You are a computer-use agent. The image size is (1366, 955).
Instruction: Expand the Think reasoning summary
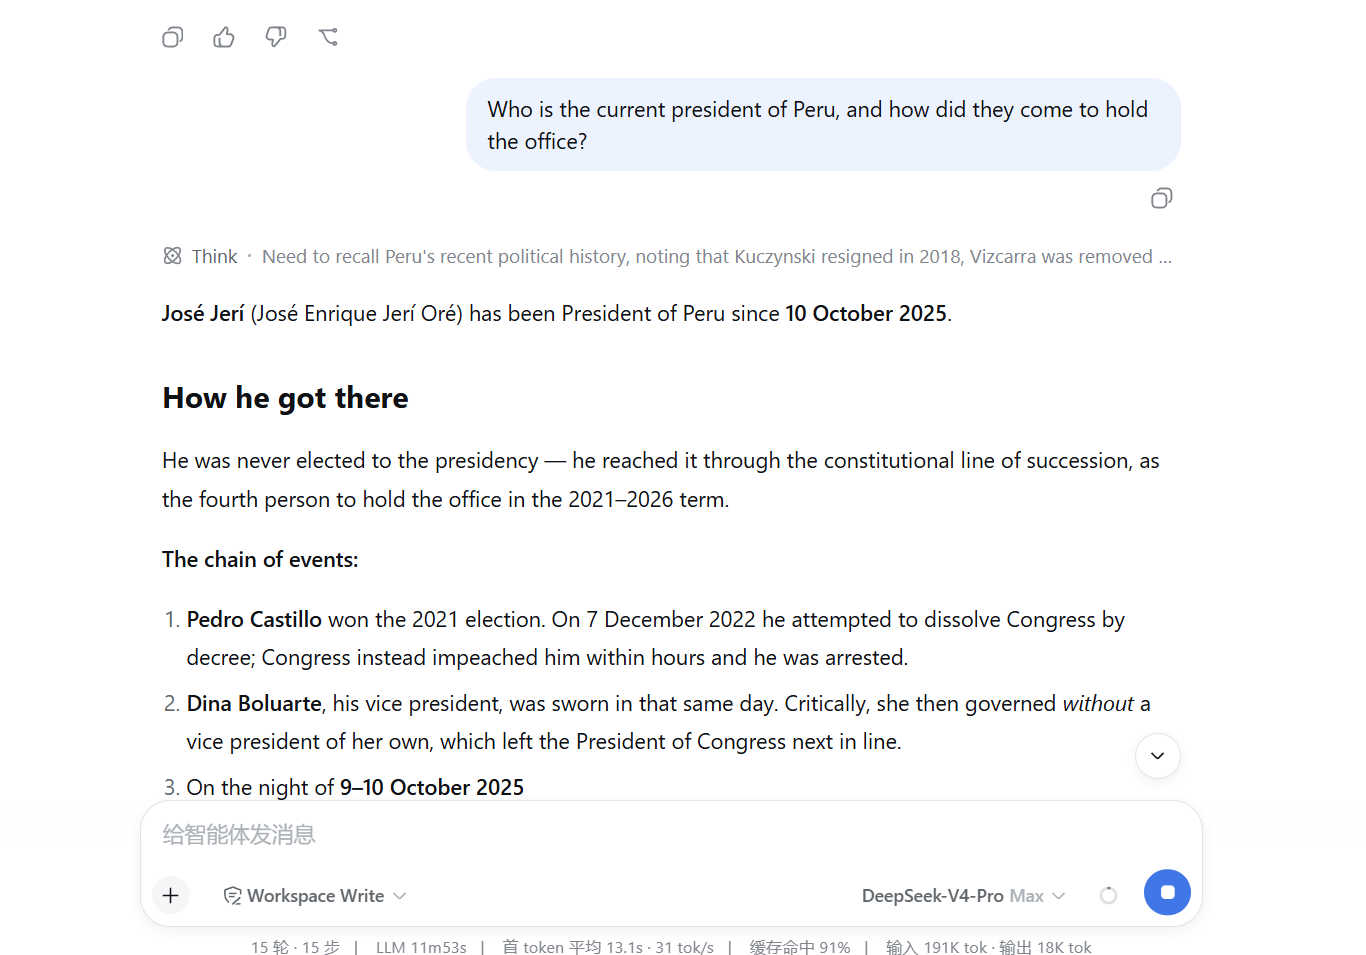pyautogui.click(x=667, y=257)
